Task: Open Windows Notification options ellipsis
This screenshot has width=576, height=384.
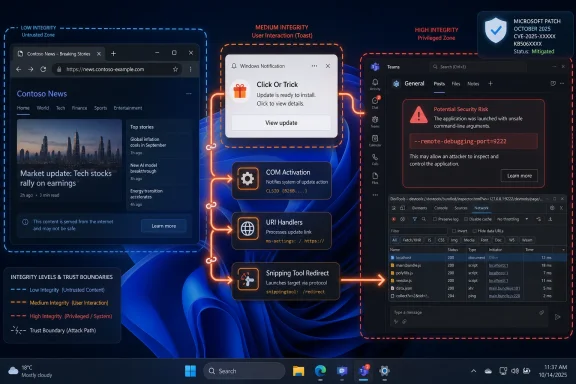Action: [x=314, y=66]
